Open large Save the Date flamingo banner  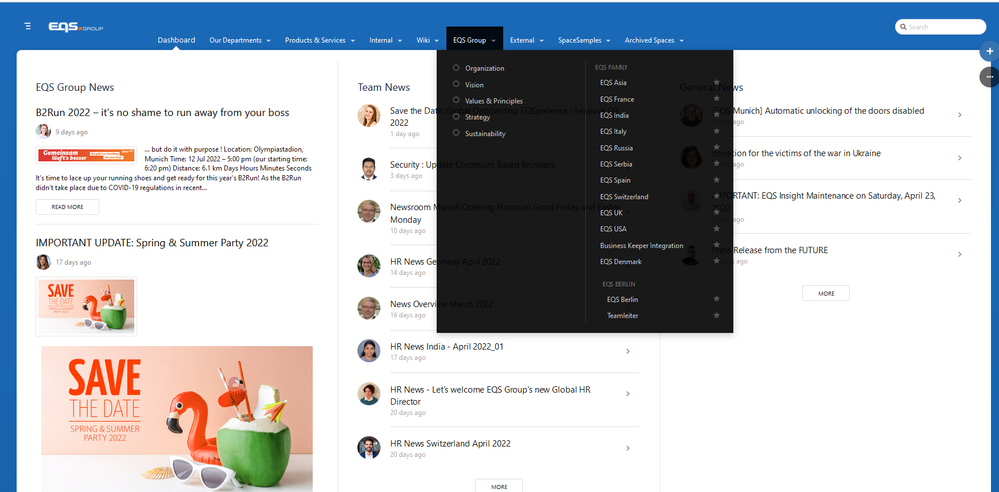(x=177, y=419)
